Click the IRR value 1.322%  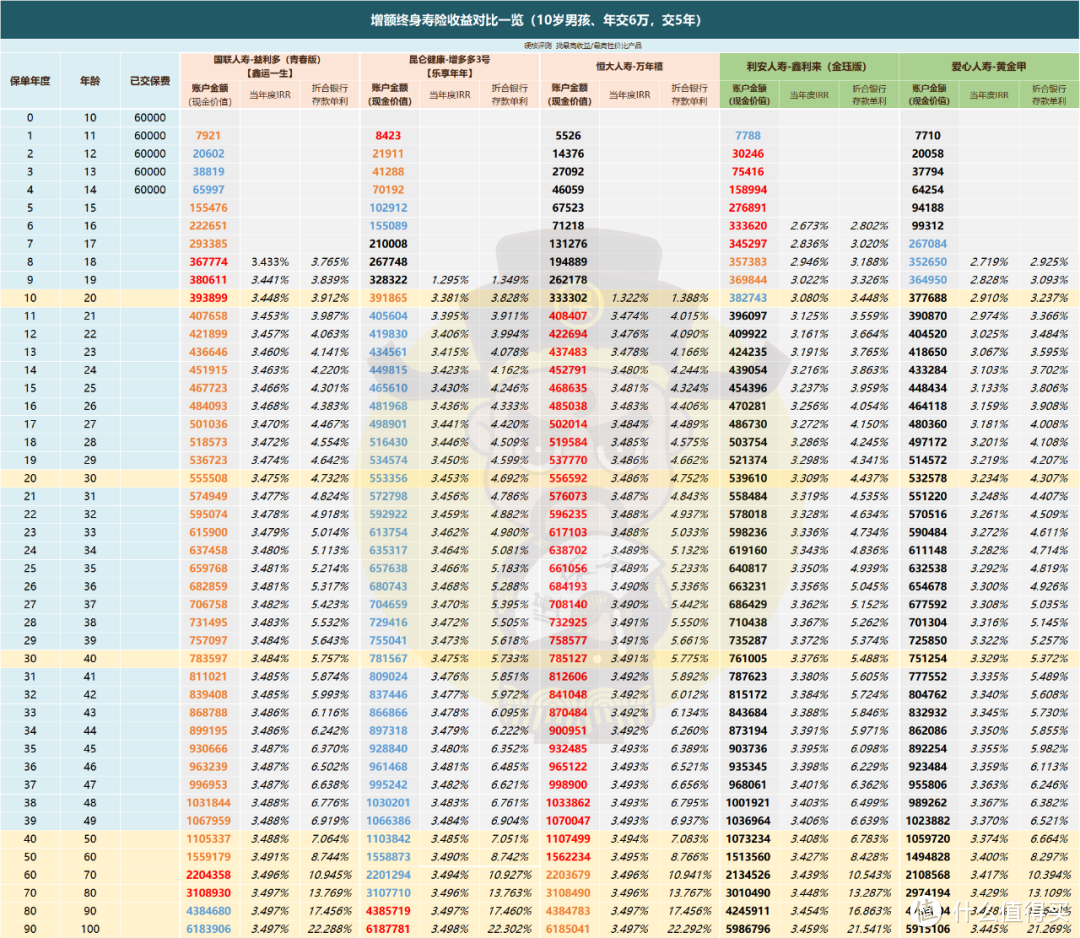pyautogui.click(x=629, y=298)
